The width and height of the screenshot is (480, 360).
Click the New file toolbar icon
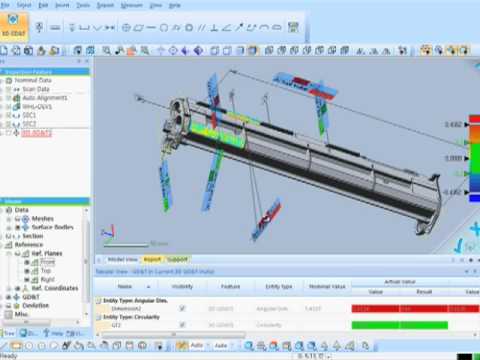(4, 51)
